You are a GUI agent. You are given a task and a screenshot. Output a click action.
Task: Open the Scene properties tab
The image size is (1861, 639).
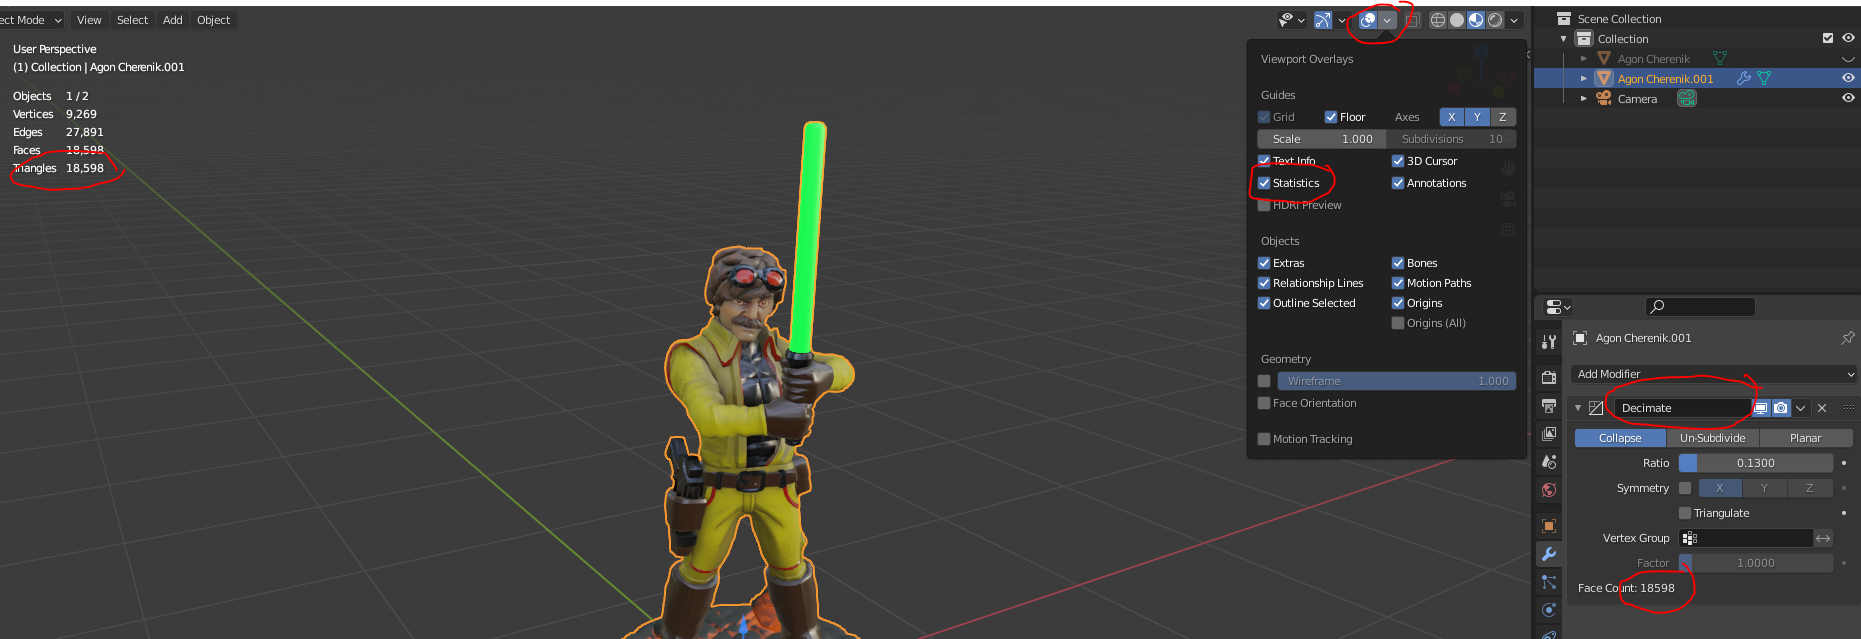point(1549,462)
